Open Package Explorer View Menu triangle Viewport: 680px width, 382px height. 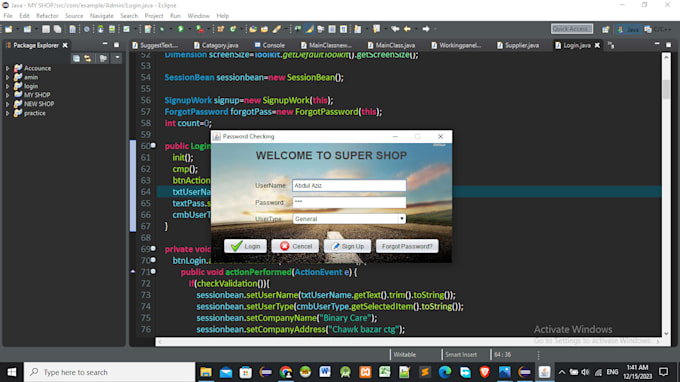(117, 58)
